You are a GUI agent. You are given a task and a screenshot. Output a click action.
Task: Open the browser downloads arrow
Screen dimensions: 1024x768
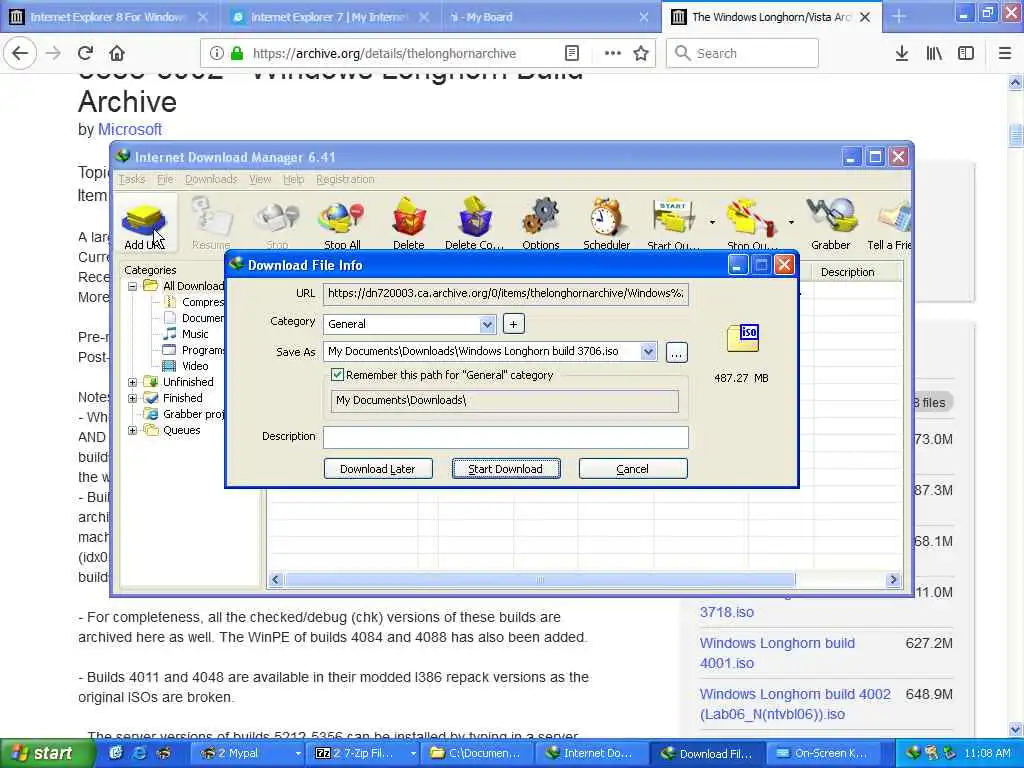click(901, 53)
